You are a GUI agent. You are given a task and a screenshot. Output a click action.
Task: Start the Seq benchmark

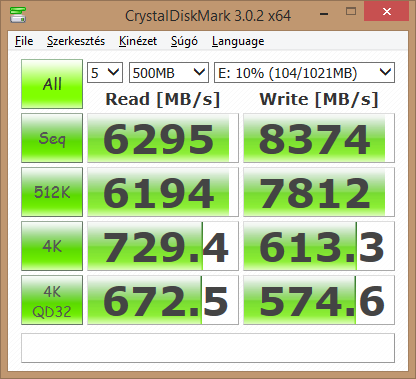point(52,138)
